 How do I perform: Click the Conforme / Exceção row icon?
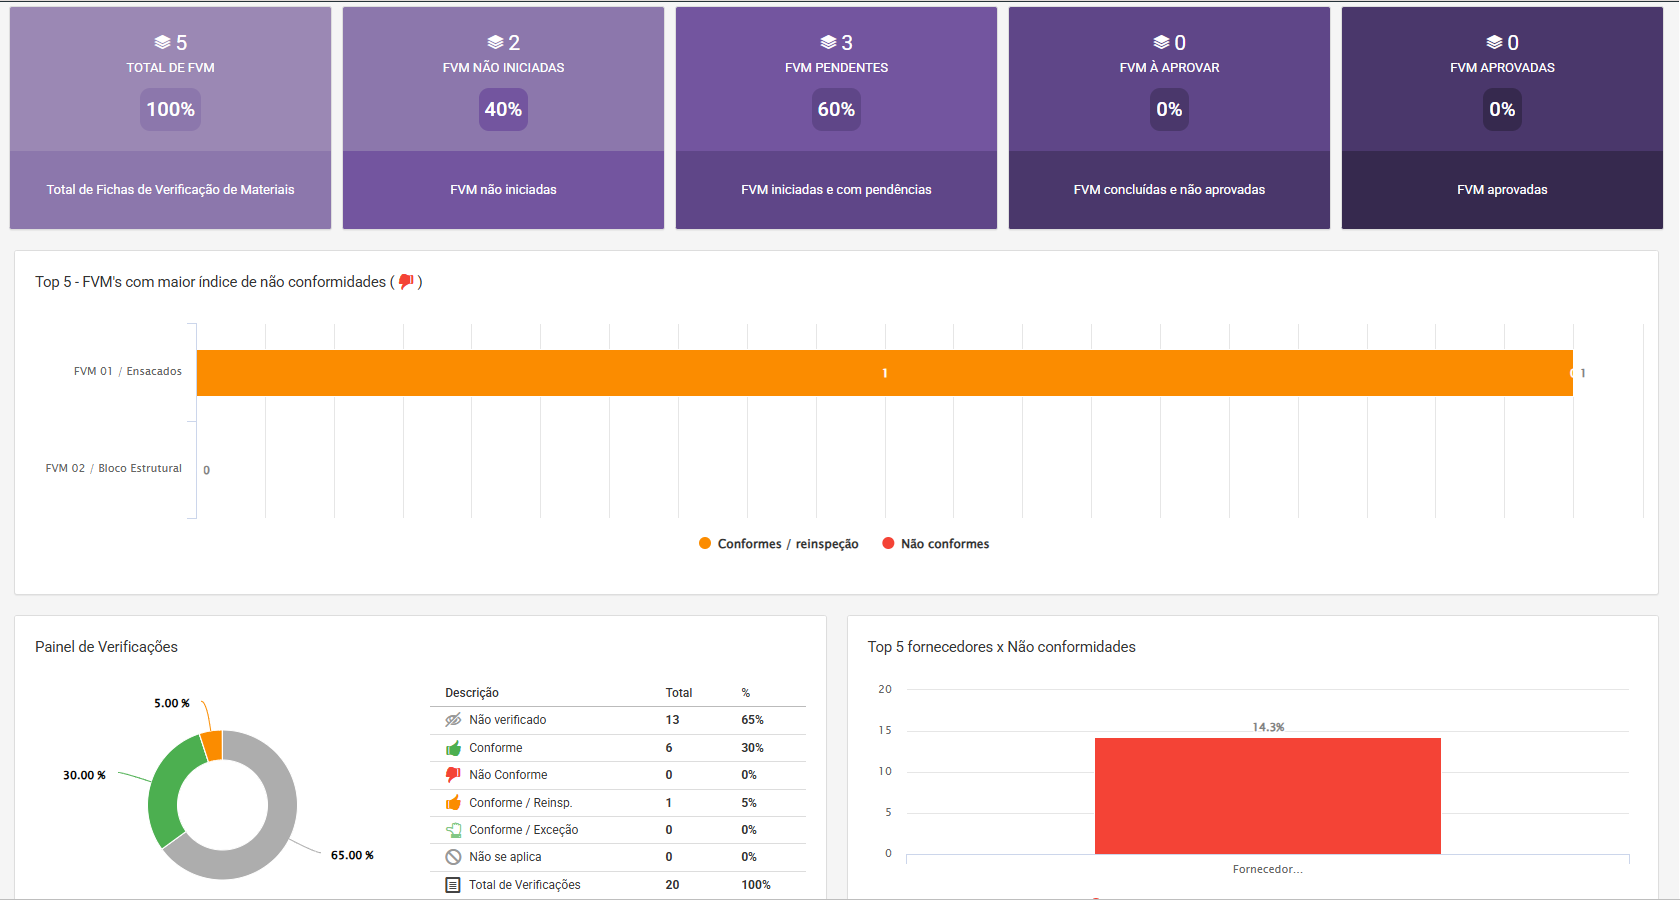click(x=453, y=830)
